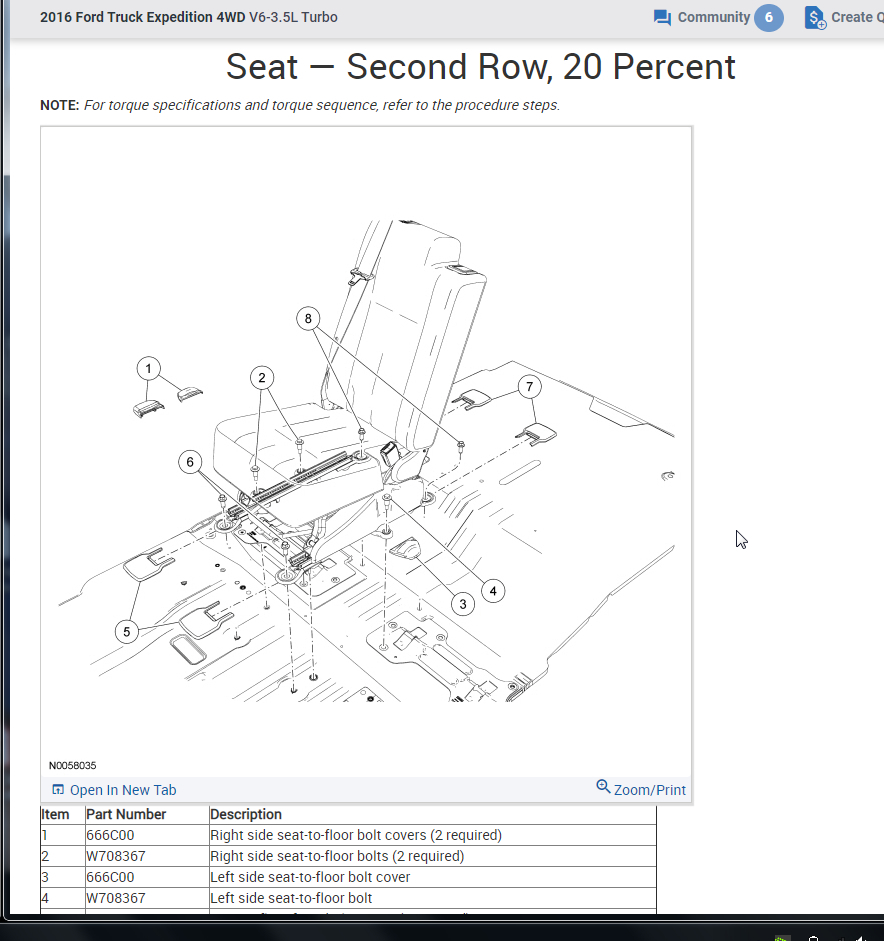
Task: Open the diagram in a new tab link
Action: pos(123,790)
